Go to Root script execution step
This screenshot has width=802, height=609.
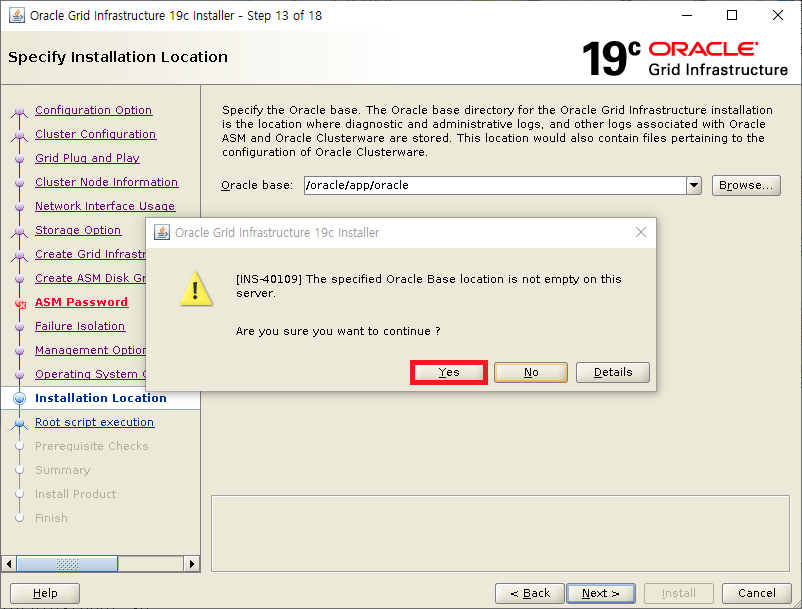tap(95, 422)
